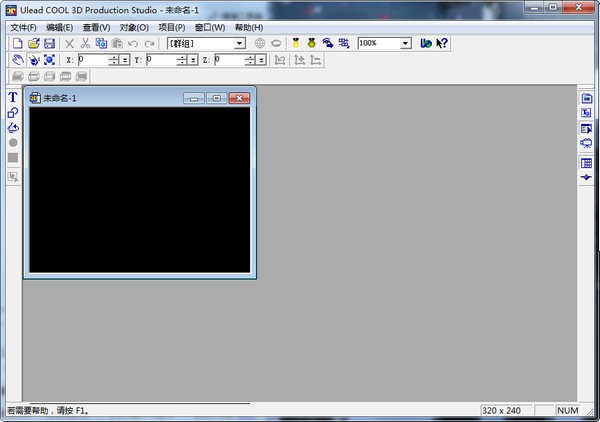This screenshot has width=600, height=422.
Task: Click the 帮助(H) menu
Action: [249, 27]
